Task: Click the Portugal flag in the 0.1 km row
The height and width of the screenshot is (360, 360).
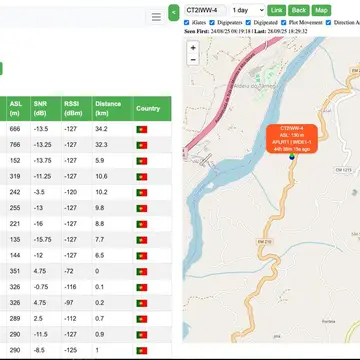Action: pyautogui.click(x=142, y=287)
